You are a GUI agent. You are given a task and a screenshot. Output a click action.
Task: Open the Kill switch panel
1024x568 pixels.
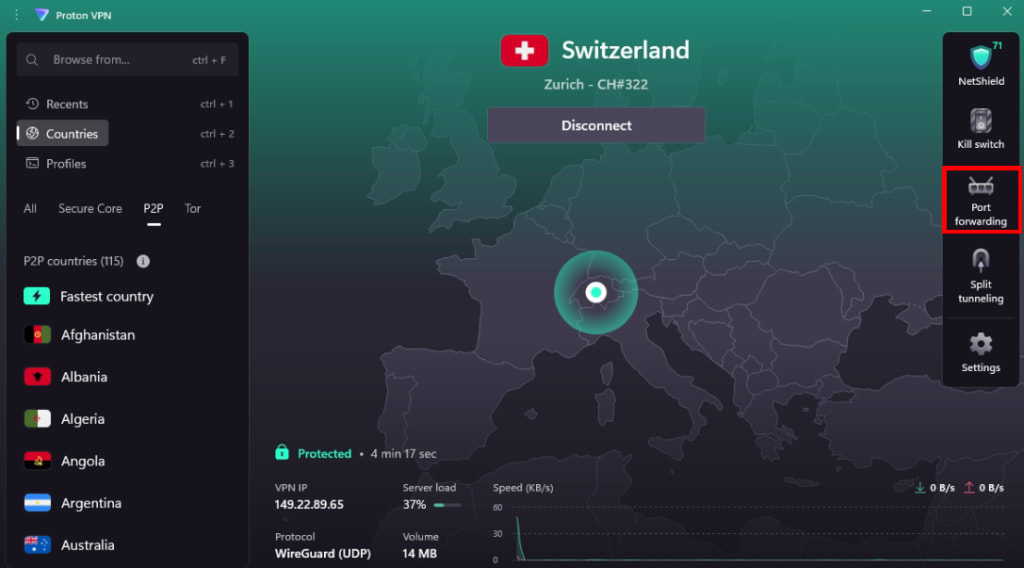980,129
